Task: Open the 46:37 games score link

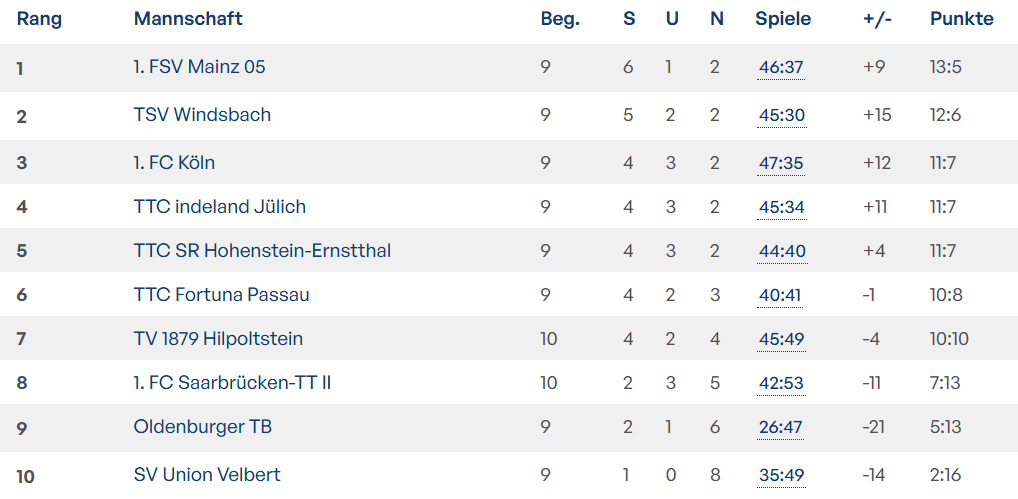Action: pyautogui.click(x=781, y=68)
